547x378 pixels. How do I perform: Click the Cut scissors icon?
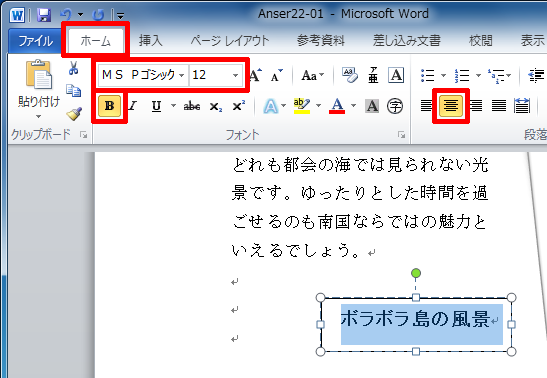(73, 68)
